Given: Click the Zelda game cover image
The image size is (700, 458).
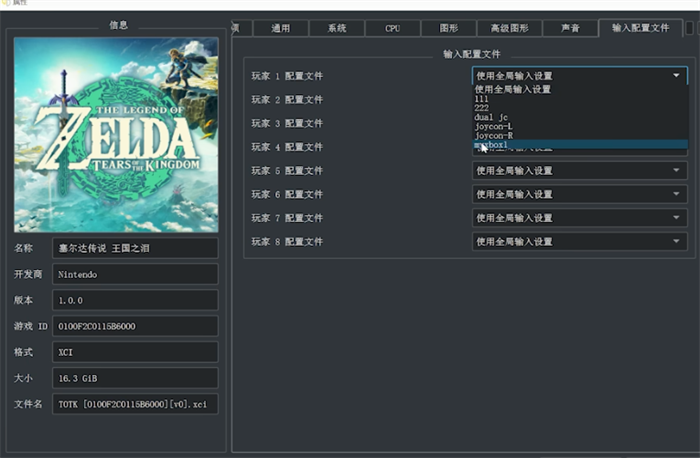Looking at the screenshot, I should [116, 135].
